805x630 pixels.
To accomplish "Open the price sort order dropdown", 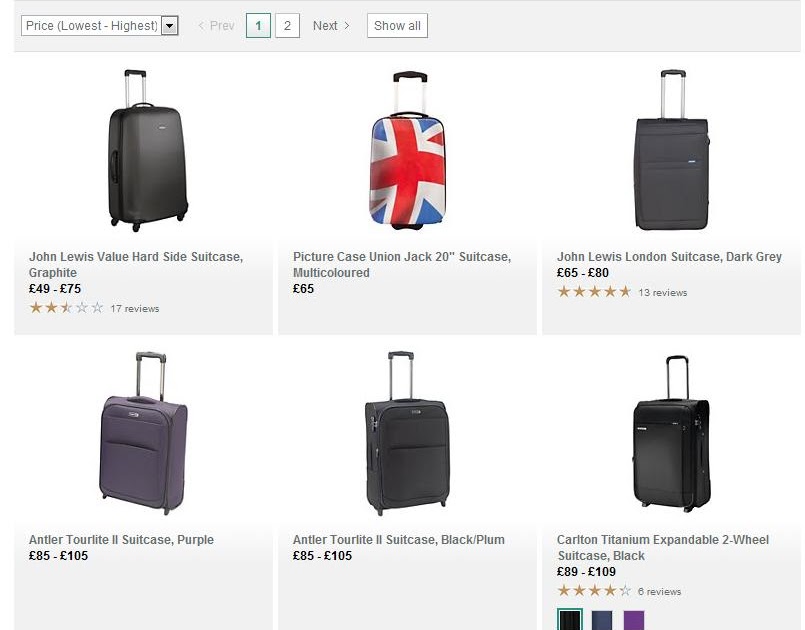I will [99, 26].
